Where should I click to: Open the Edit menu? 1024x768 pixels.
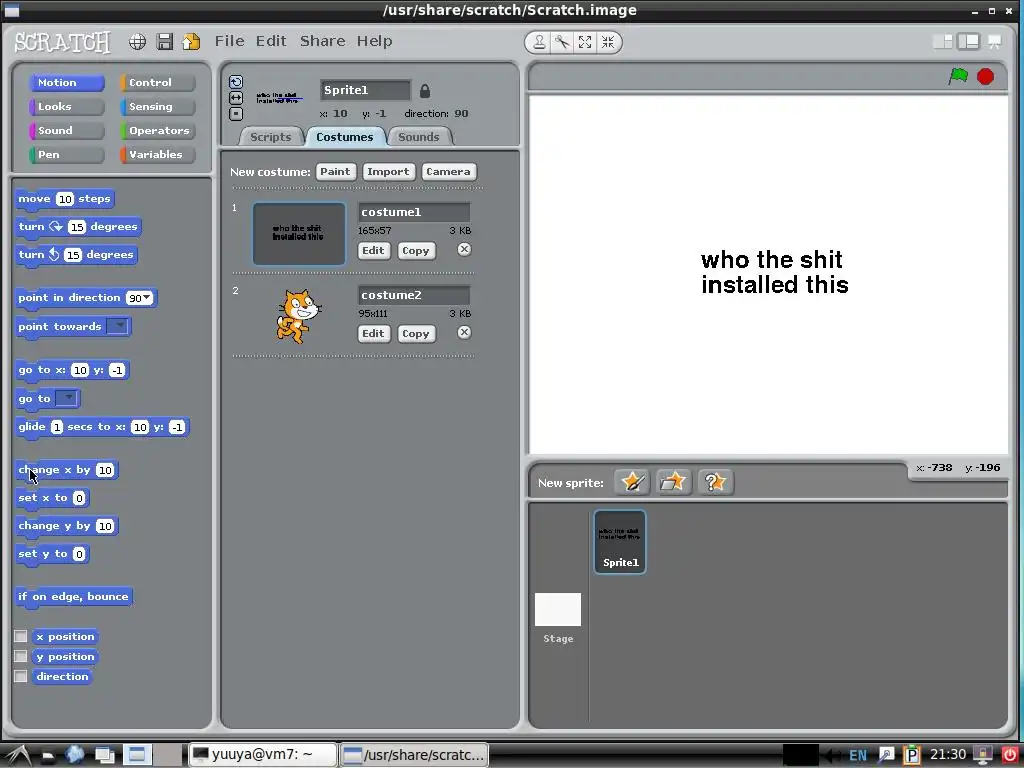click(271, 41)
